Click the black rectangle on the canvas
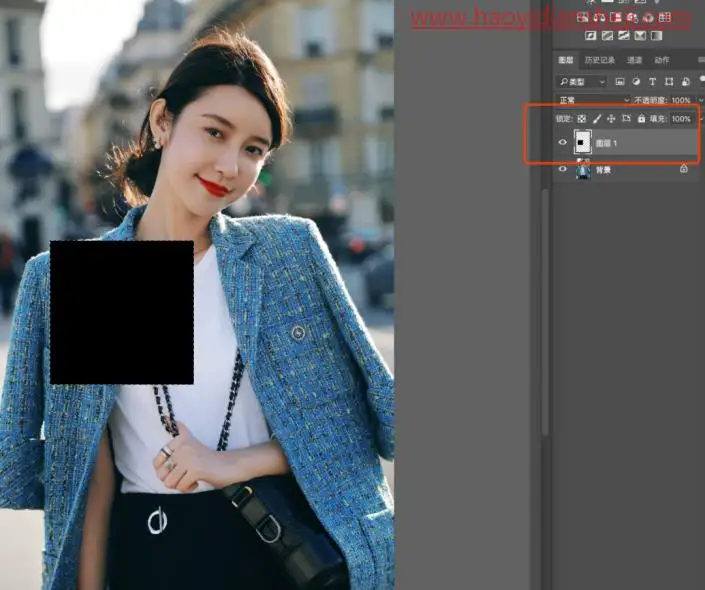 click(x=122, y=313)
